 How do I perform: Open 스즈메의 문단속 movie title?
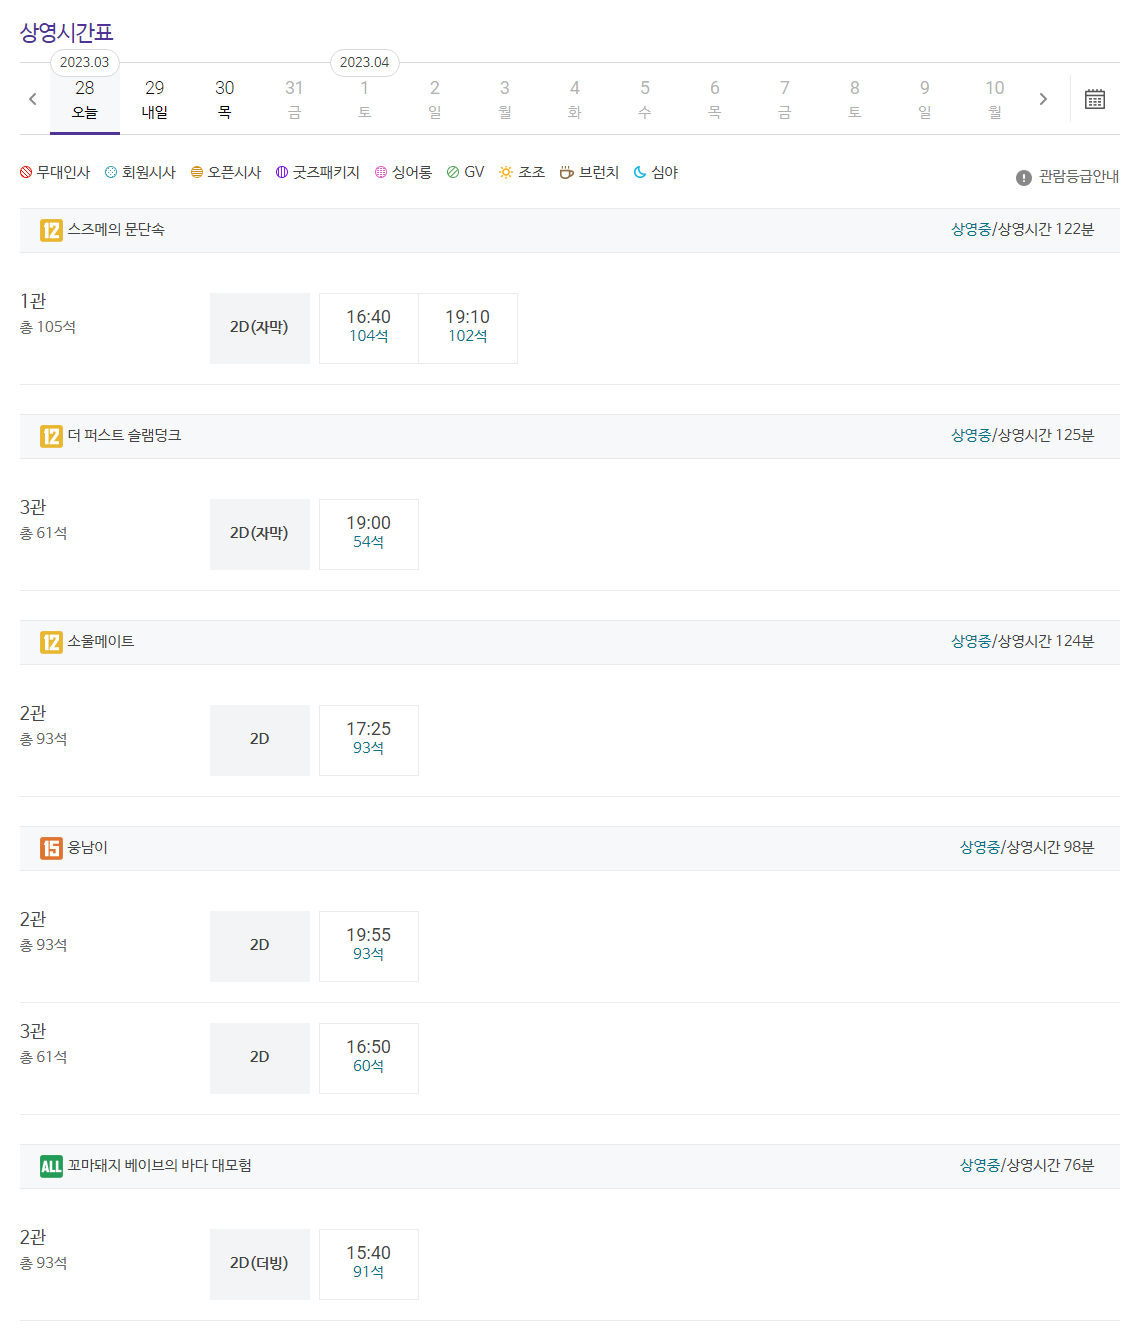pos(116,229)
